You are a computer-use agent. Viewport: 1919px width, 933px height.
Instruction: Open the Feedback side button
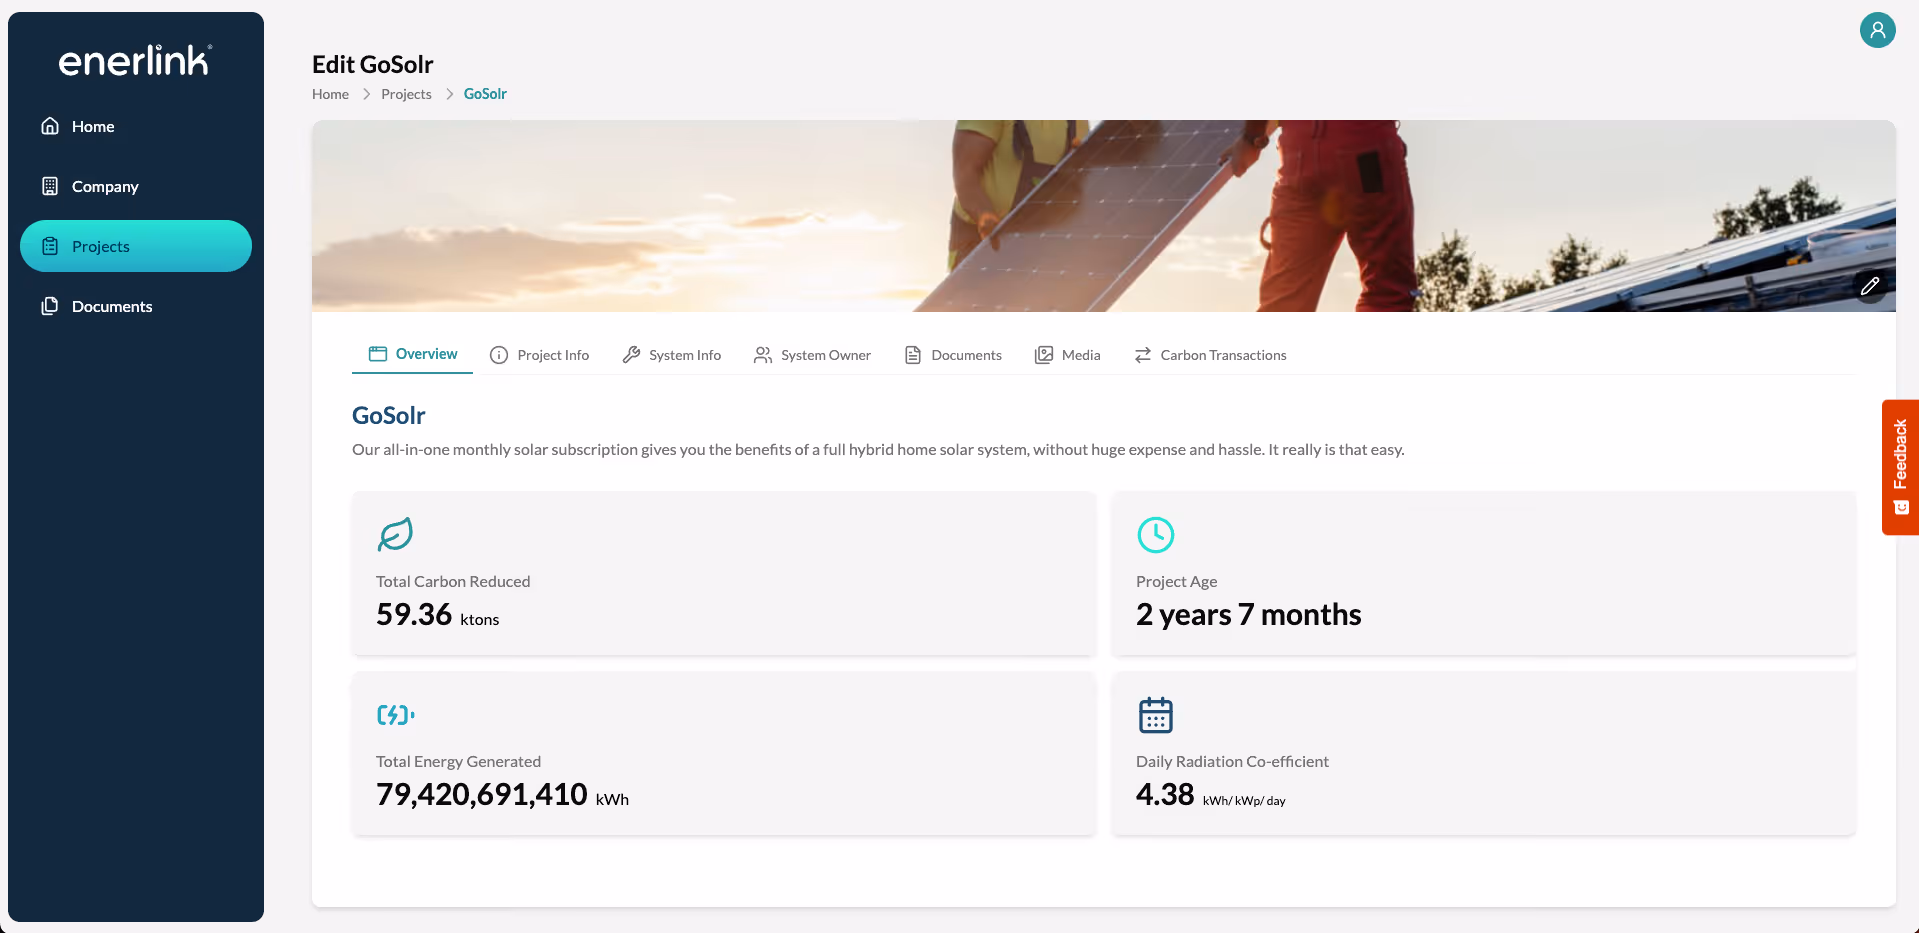point(1900,467)
